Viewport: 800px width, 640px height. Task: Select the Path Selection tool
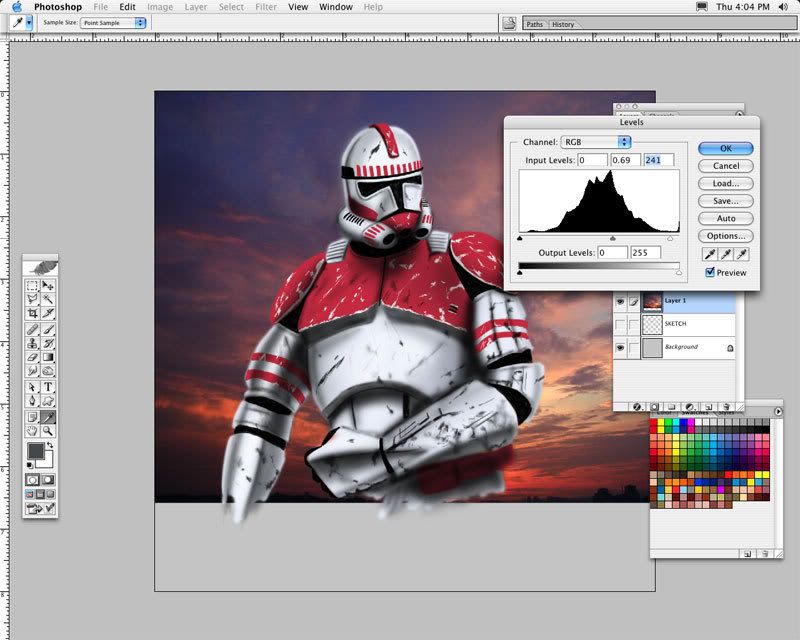pyautogui.click(x=32, y=387)
